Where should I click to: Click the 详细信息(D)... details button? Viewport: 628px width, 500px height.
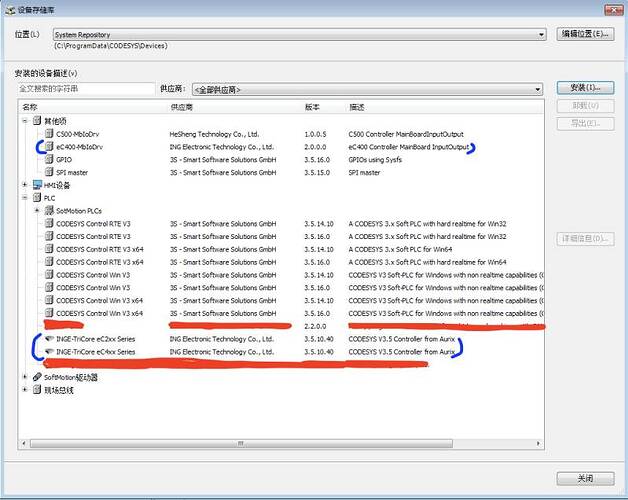click(x=585, y=239)
